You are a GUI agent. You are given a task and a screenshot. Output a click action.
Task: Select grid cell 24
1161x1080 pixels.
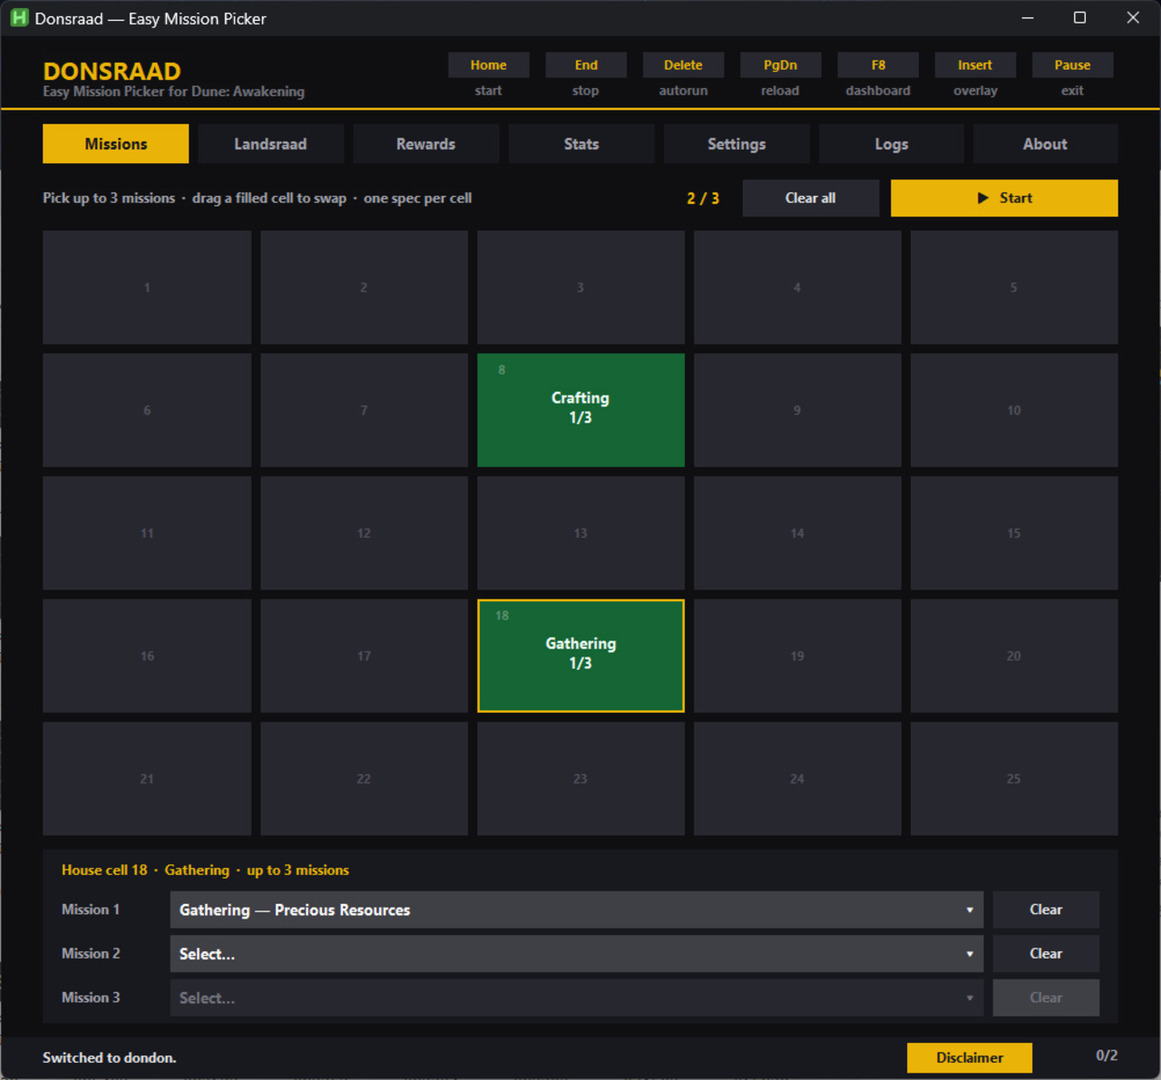797,779
